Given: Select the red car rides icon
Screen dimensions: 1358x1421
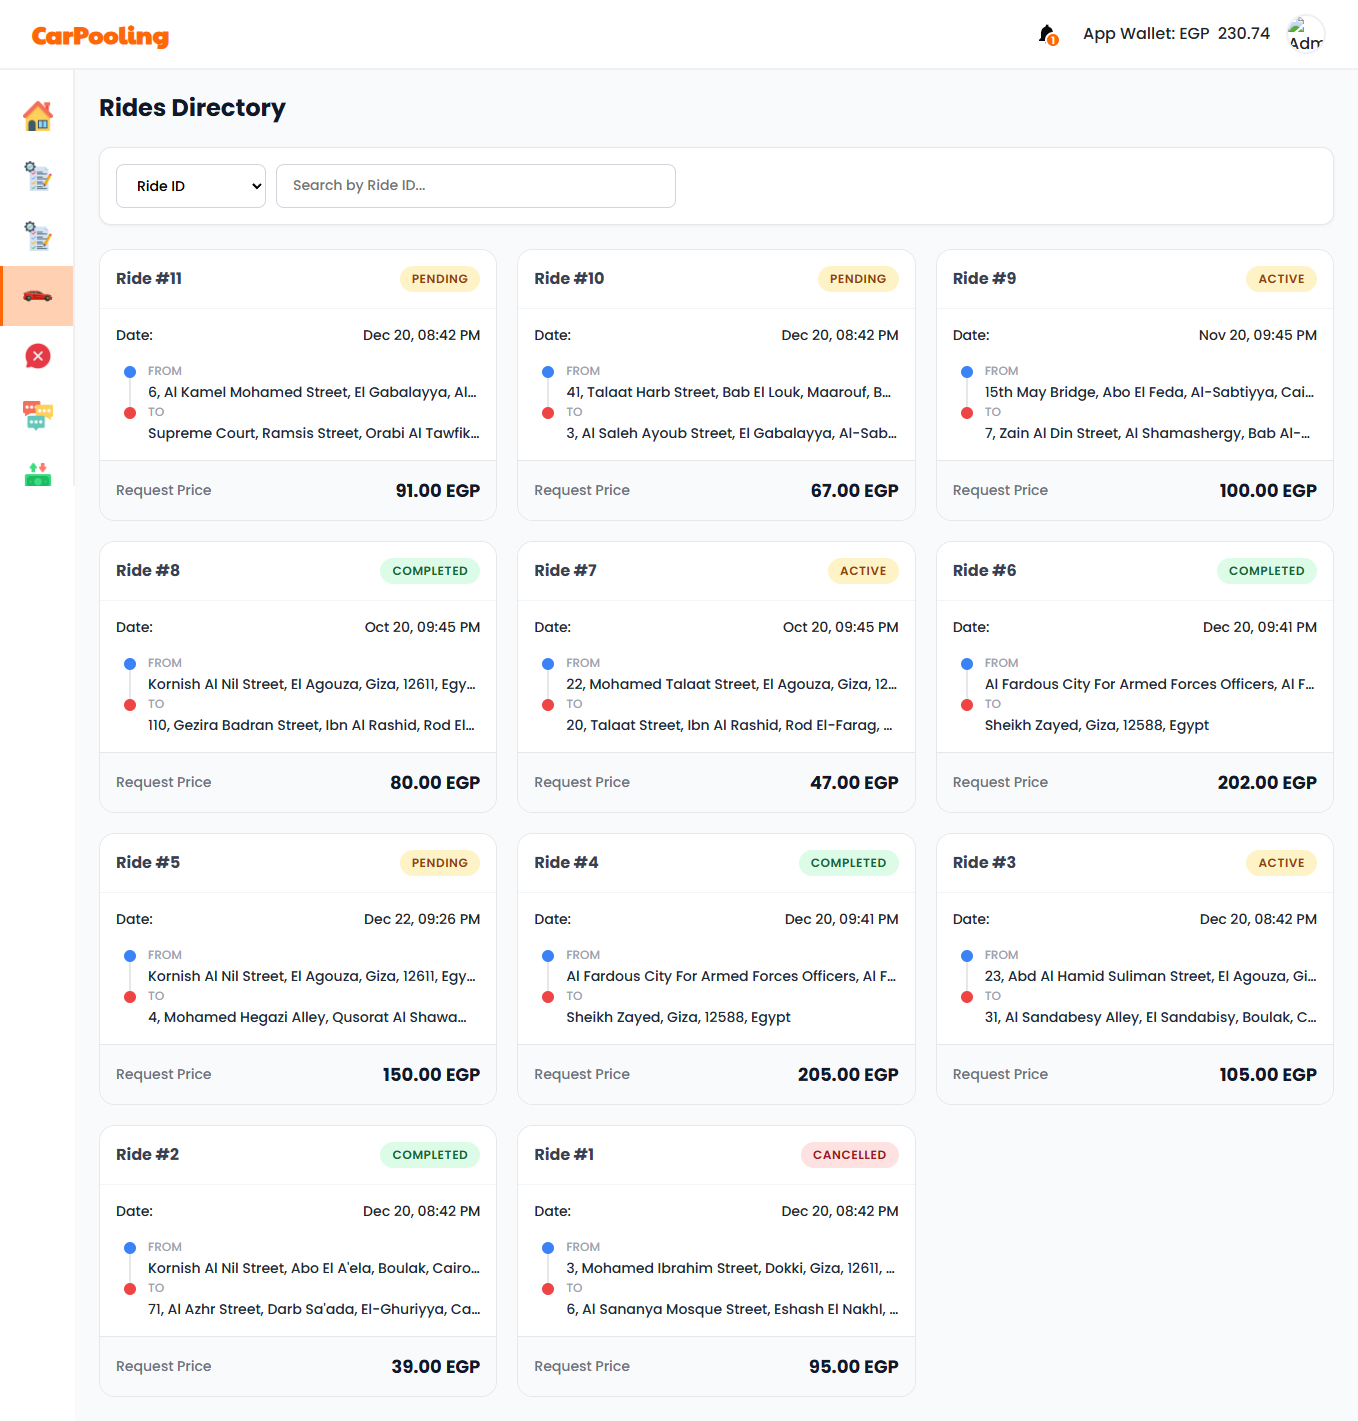Looking at the screenshot, I should click(38, 296).
